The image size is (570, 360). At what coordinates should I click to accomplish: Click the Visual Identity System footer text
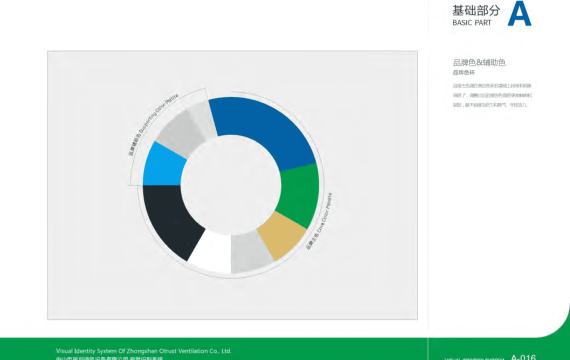coord(144,351)
